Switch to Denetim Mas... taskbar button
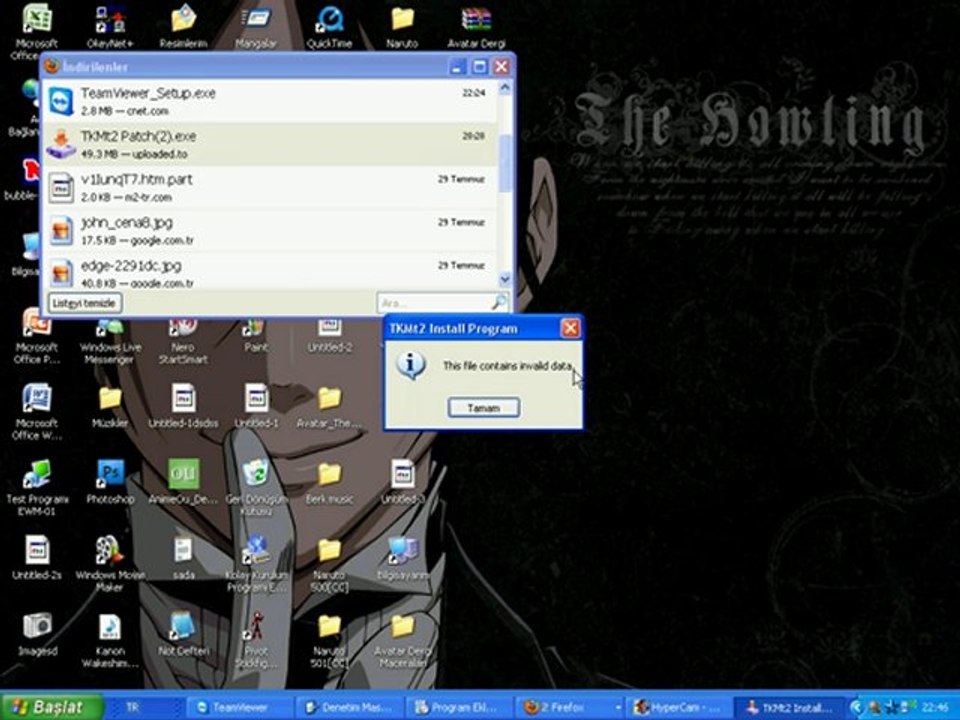The height and width of the screenshot is (720, 960). click(x=349, y=708)
